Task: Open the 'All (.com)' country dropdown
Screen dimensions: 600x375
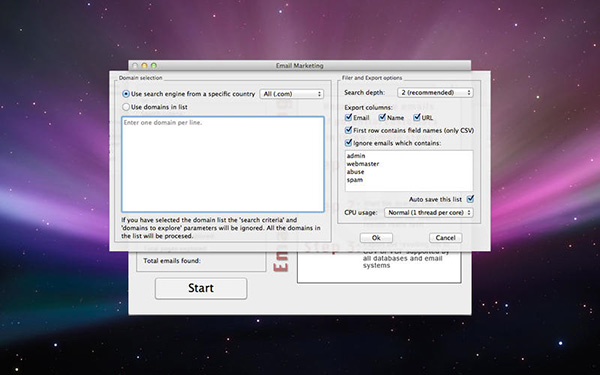Action: coord(292,94)
